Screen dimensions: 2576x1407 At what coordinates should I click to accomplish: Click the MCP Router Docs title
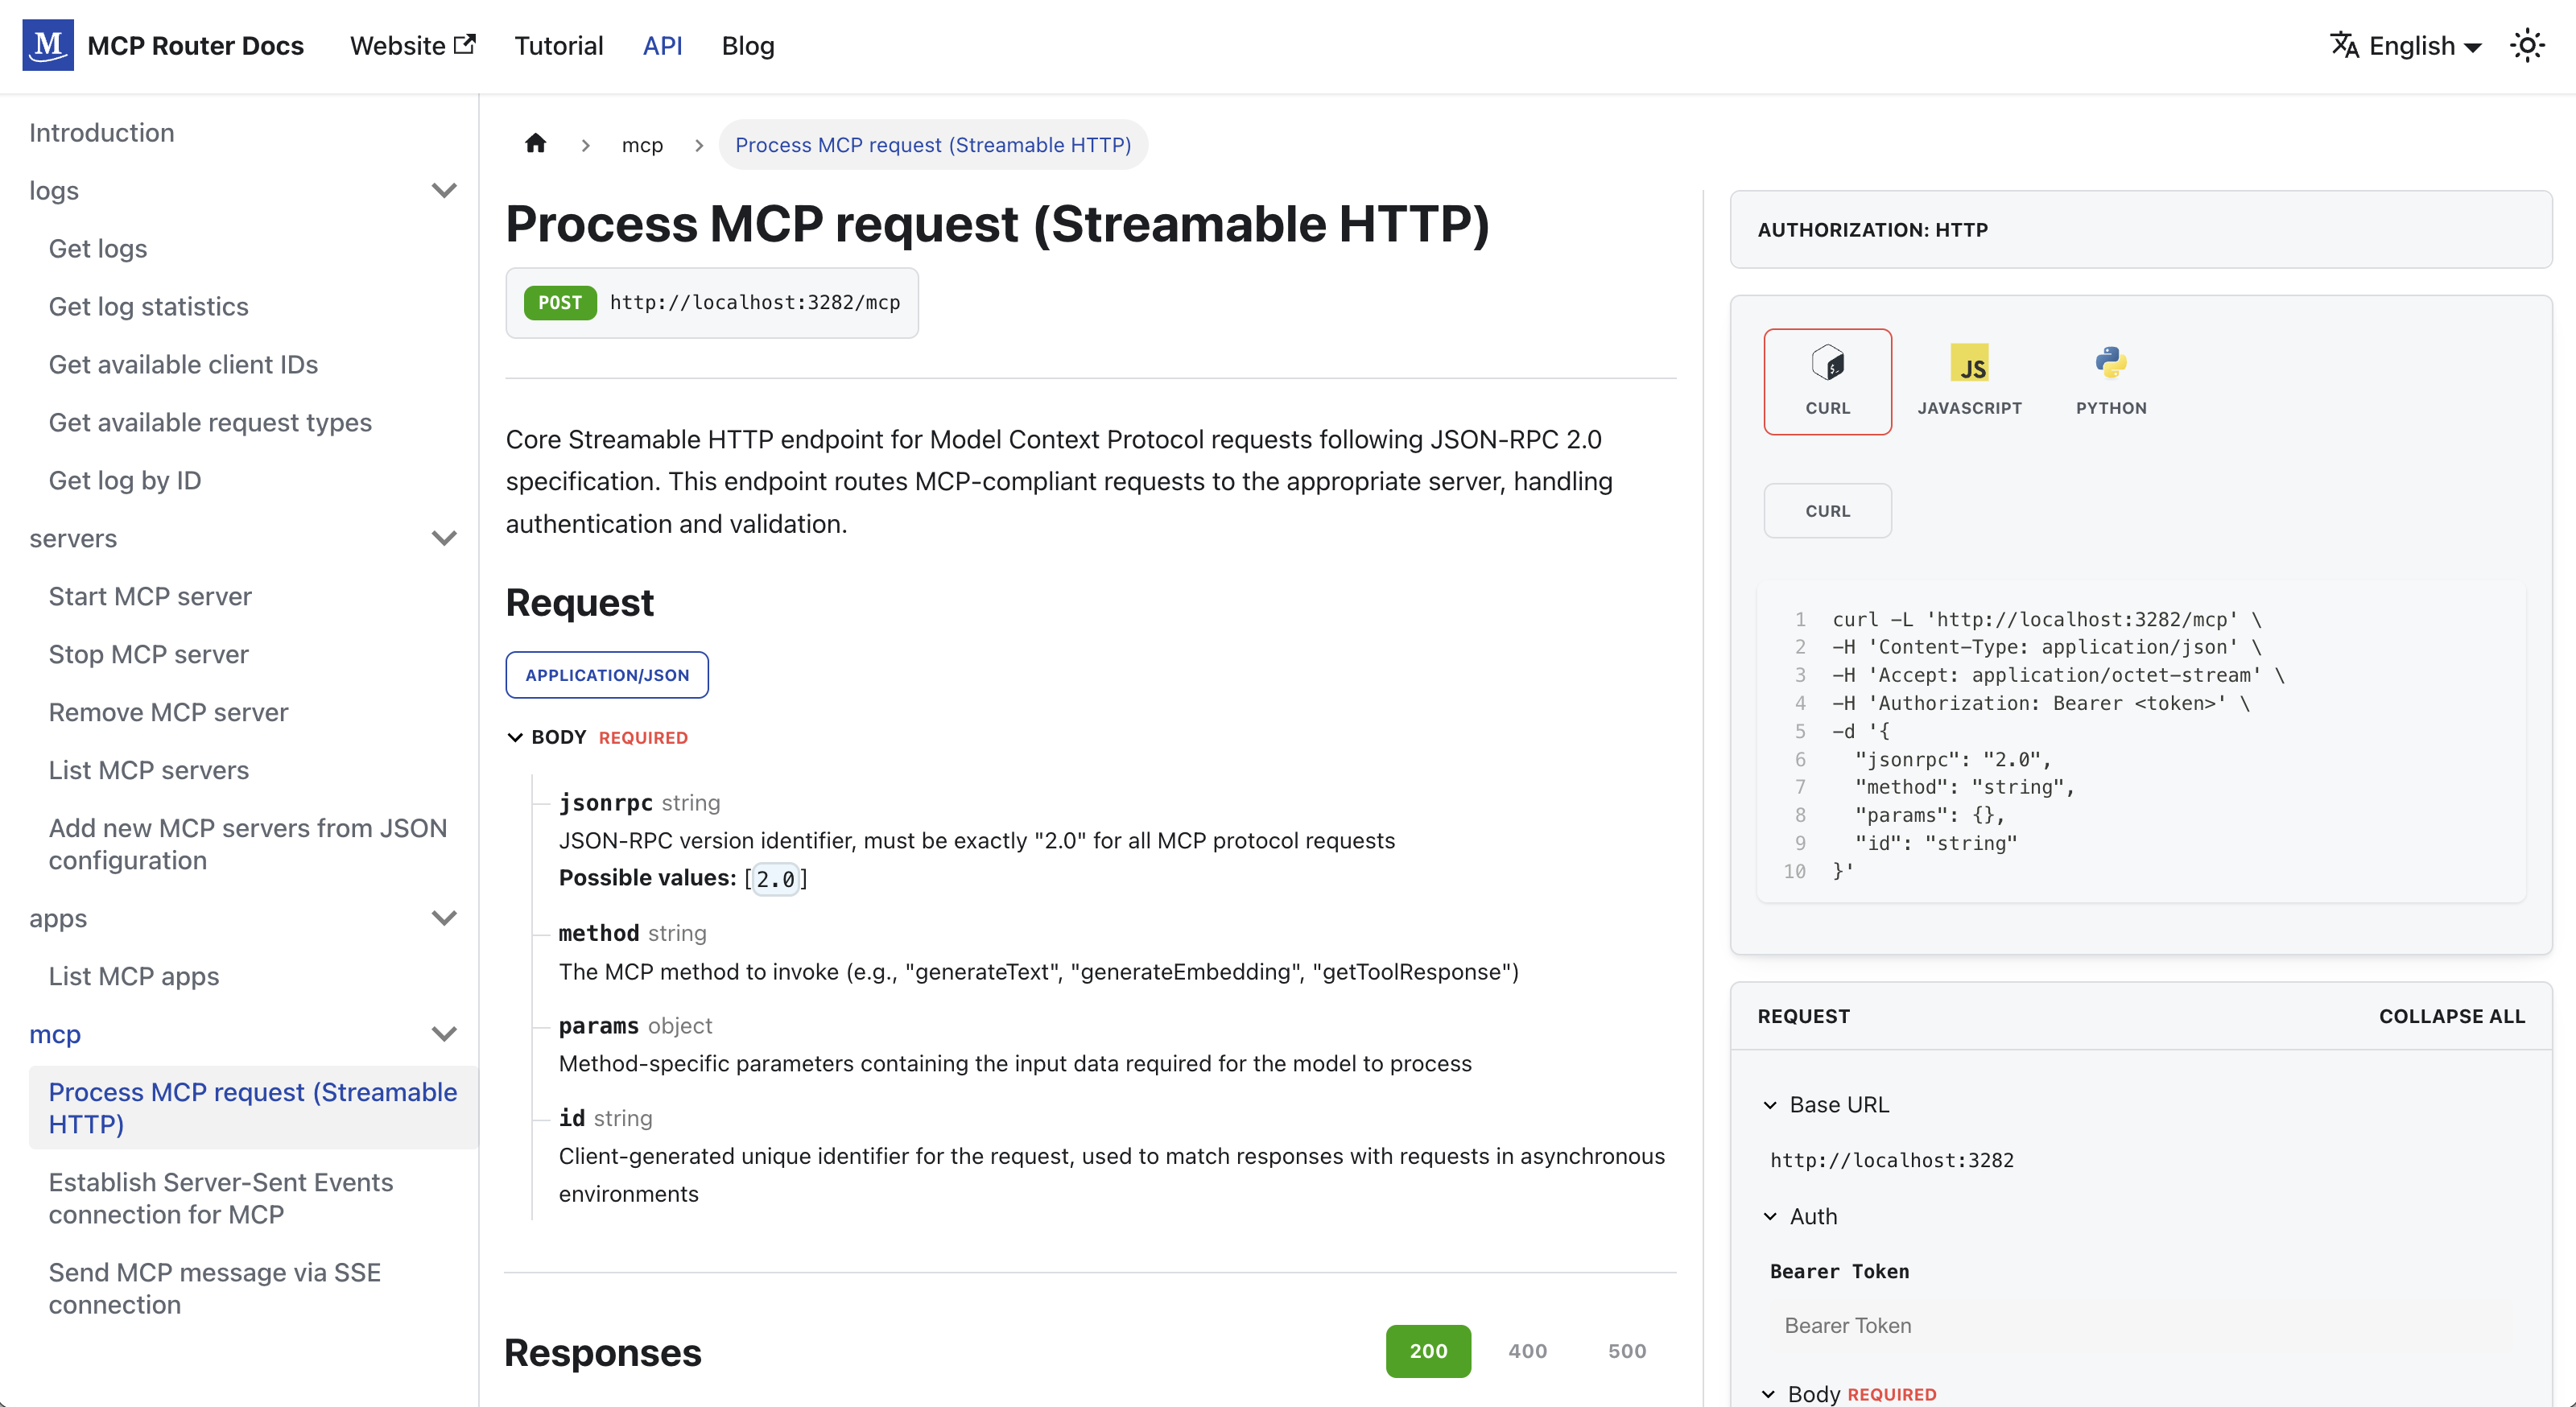tap(196, 45)
